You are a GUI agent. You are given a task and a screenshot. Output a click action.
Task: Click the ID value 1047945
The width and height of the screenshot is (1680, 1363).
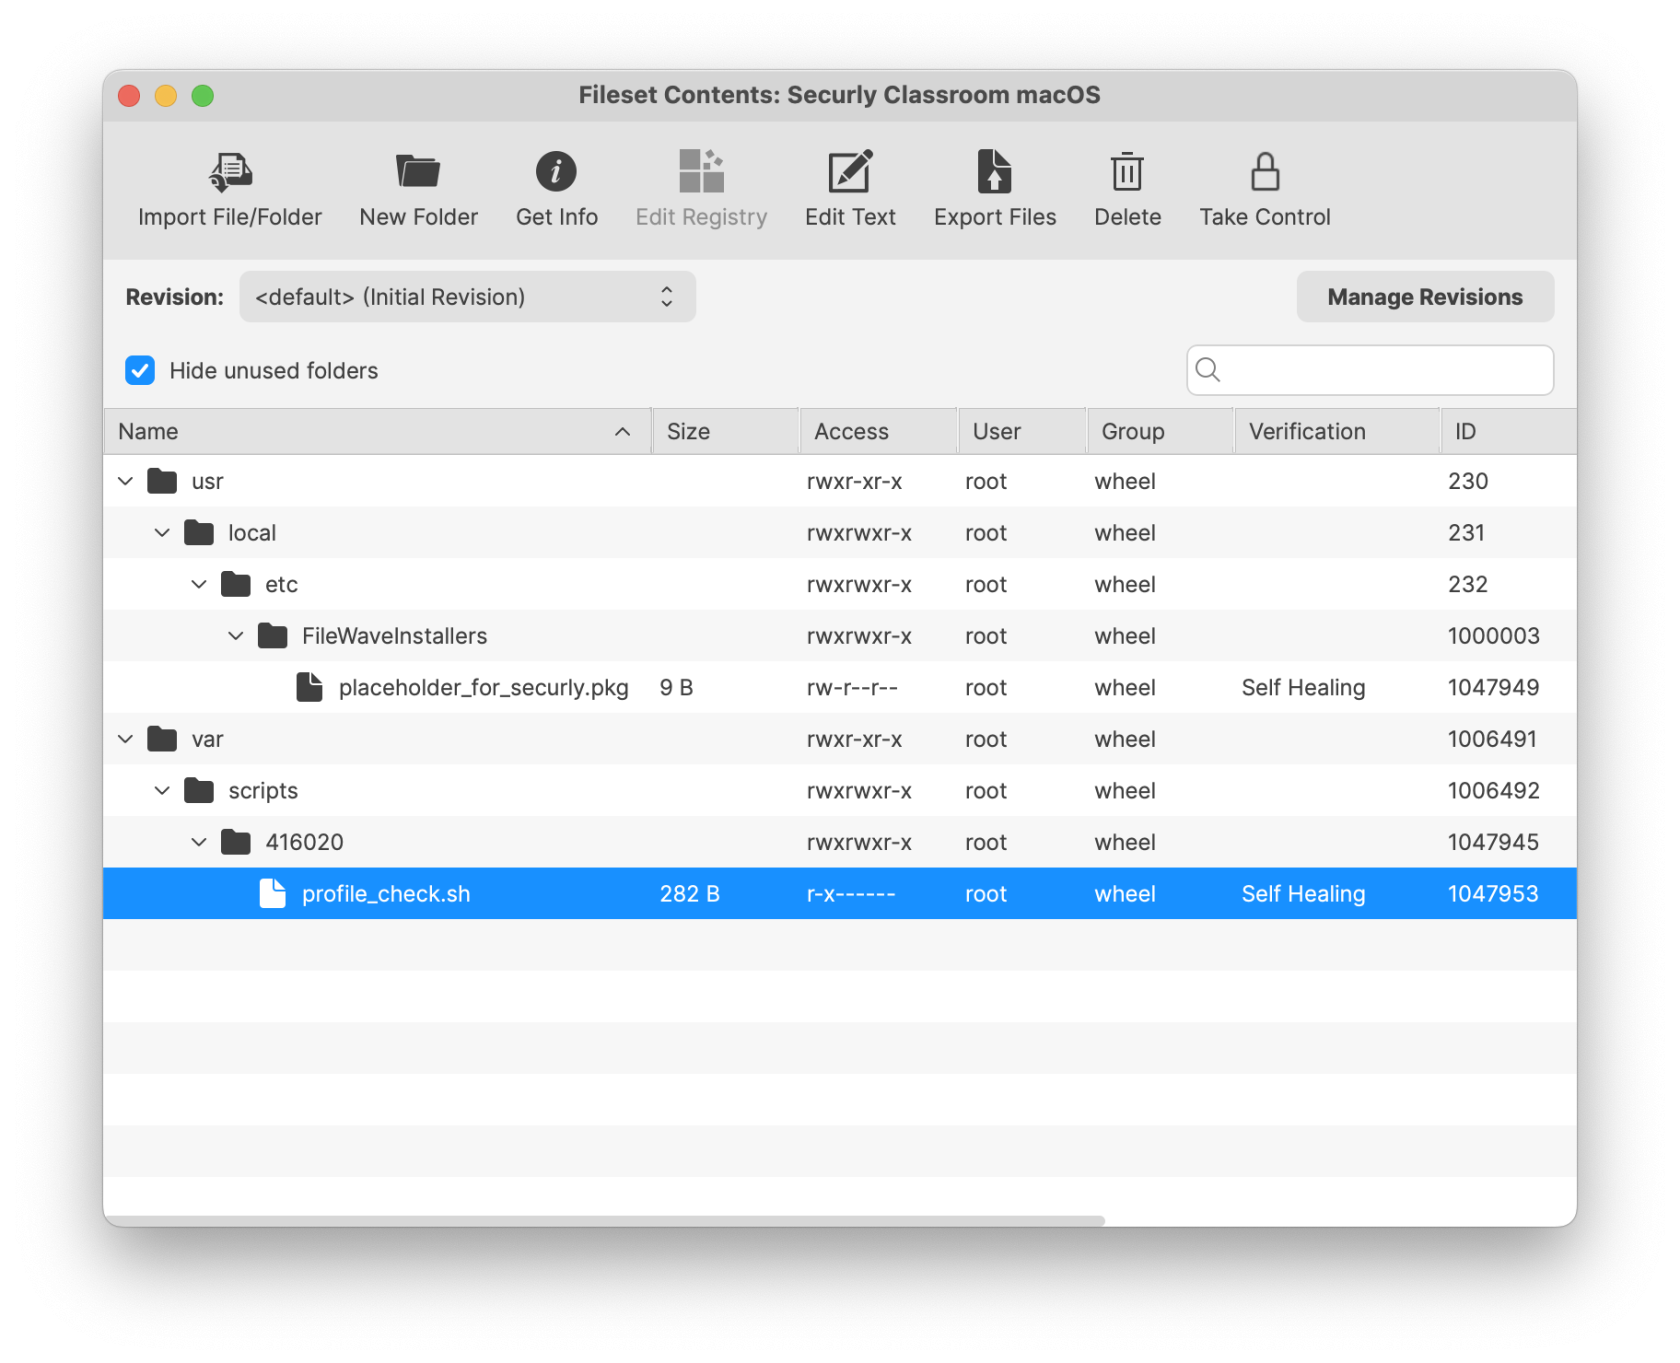click(x=1493, y=842)
